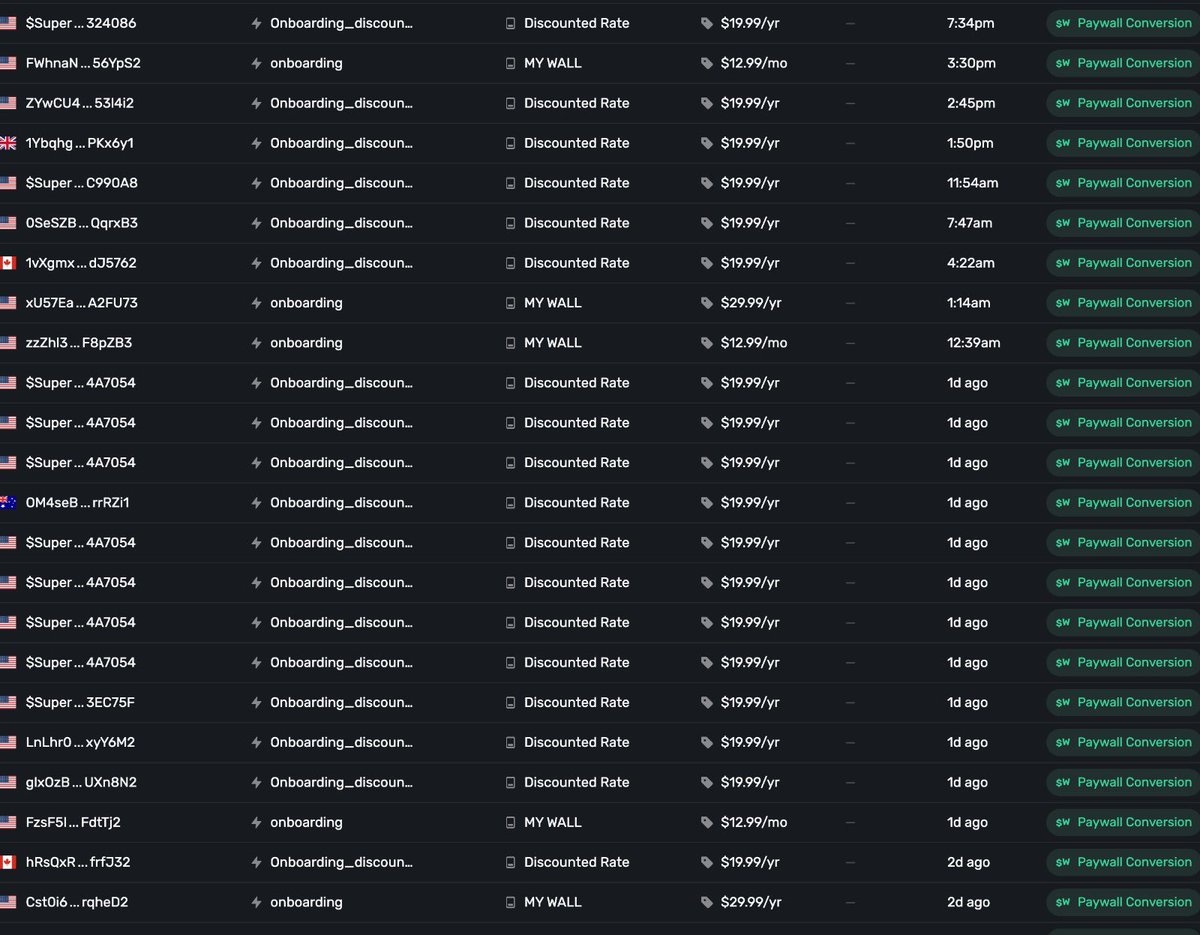Open user $Super…324086
The width and height of the screenshot is (1200, 935).
tap(81, 23)
